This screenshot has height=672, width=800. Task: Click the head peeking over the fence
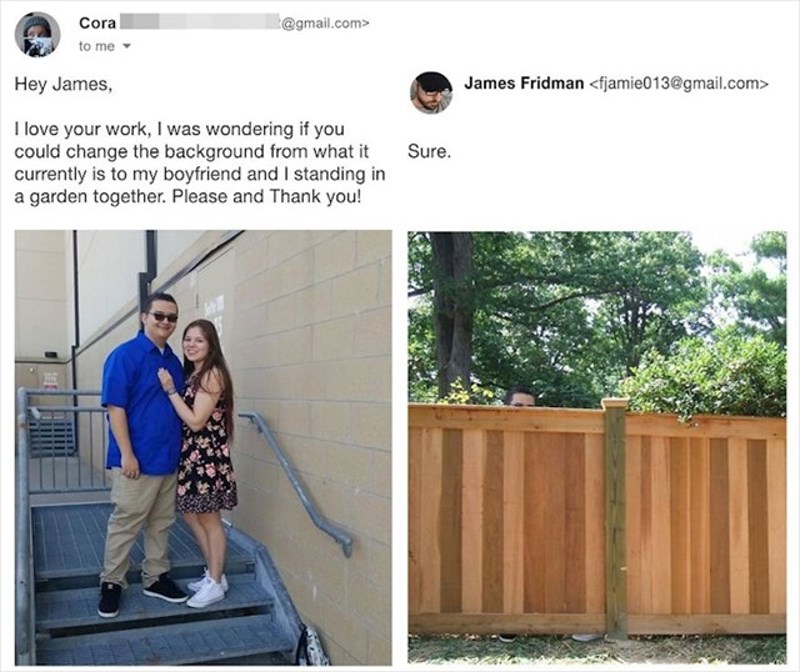(x=520, y=396)
